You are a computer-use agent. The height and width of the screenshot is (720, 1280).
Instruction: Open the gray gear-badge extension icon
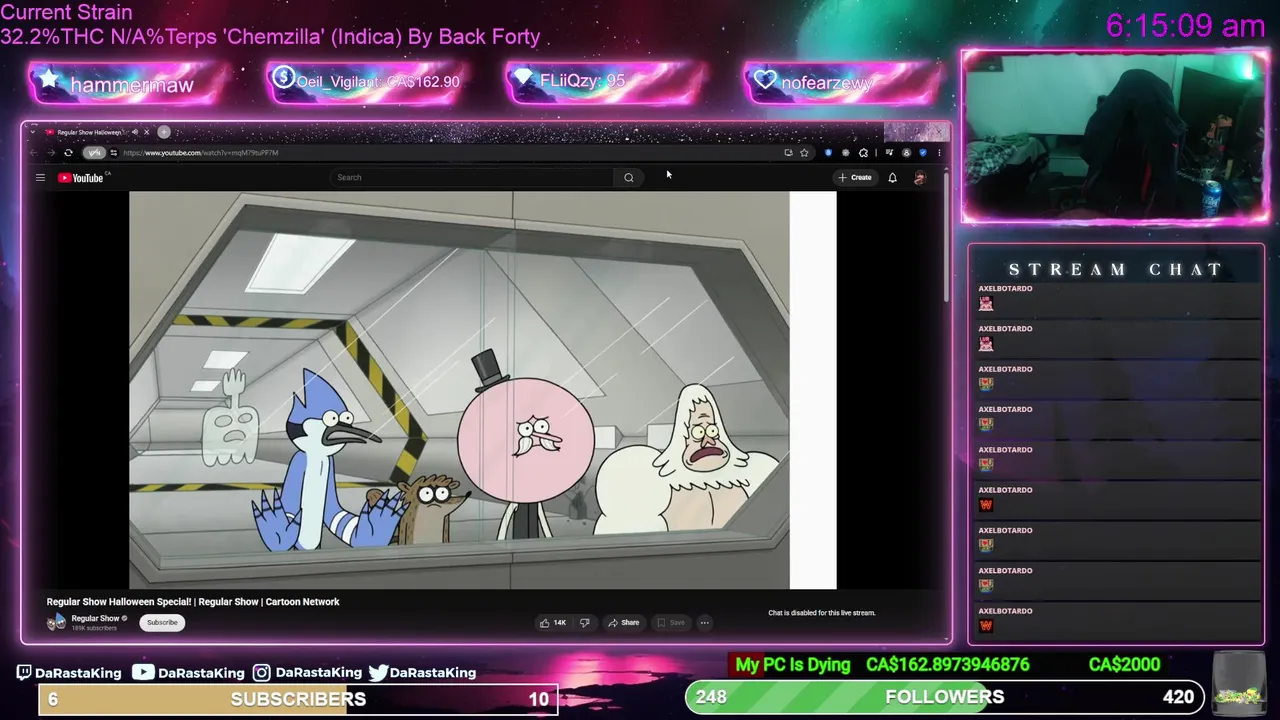tap(846, 152)
